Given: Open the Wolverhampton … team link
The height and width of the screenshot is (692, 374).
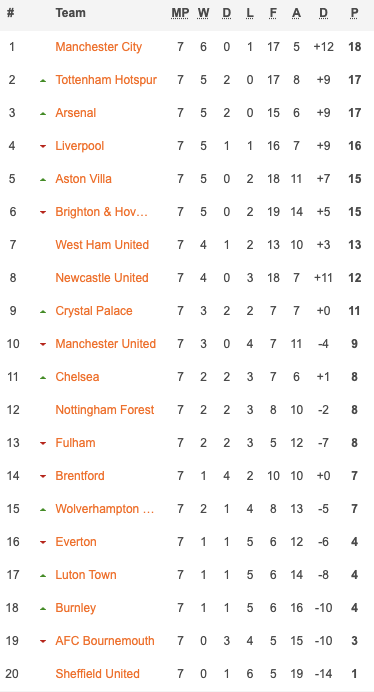Looking at the screenshot, I should coord(105,509).
